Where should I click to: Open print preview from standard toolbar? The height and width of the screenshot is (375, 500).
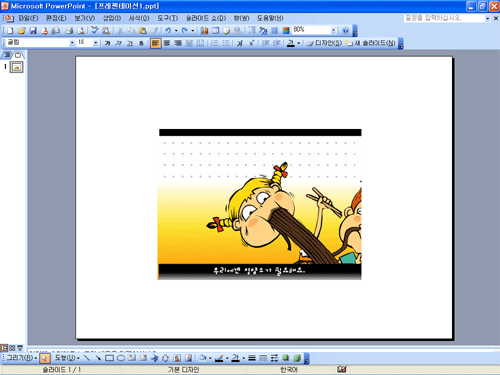(x=81, y=31)
